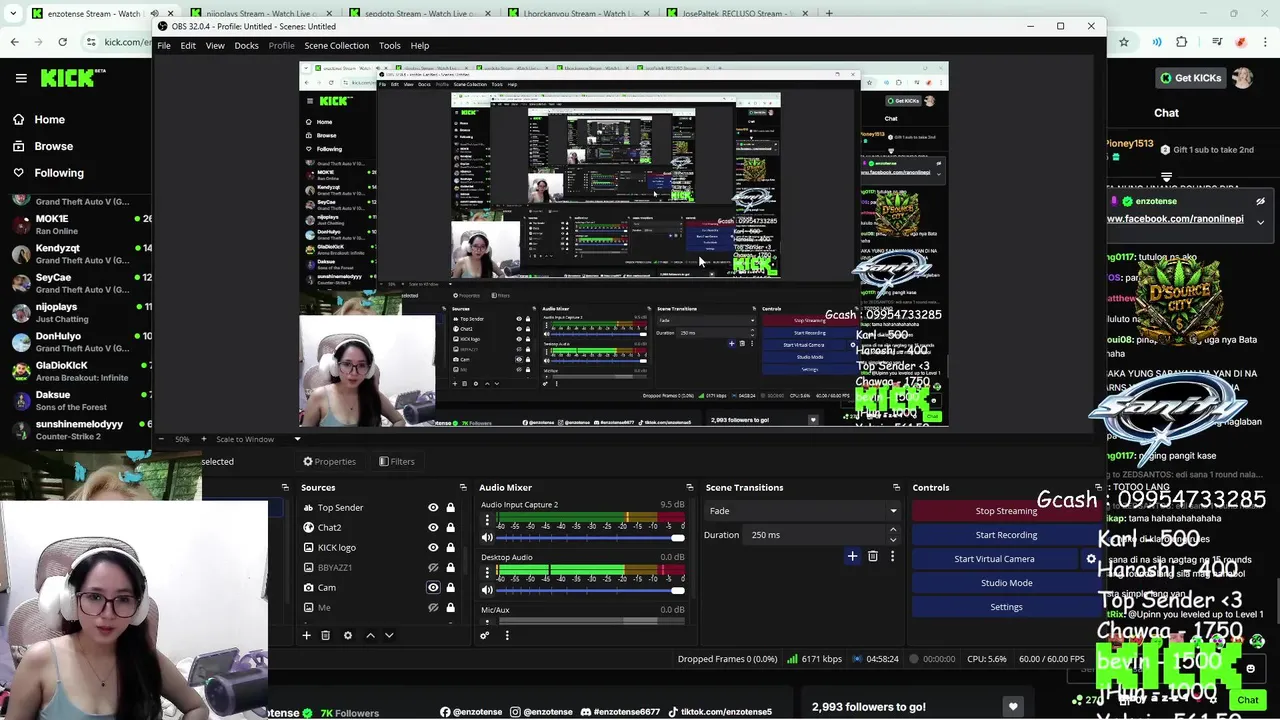Open source Properties button
Image resolution: width=1280 pixels, height=720 pixels.
pyautogui.click(x=329, y=461)
